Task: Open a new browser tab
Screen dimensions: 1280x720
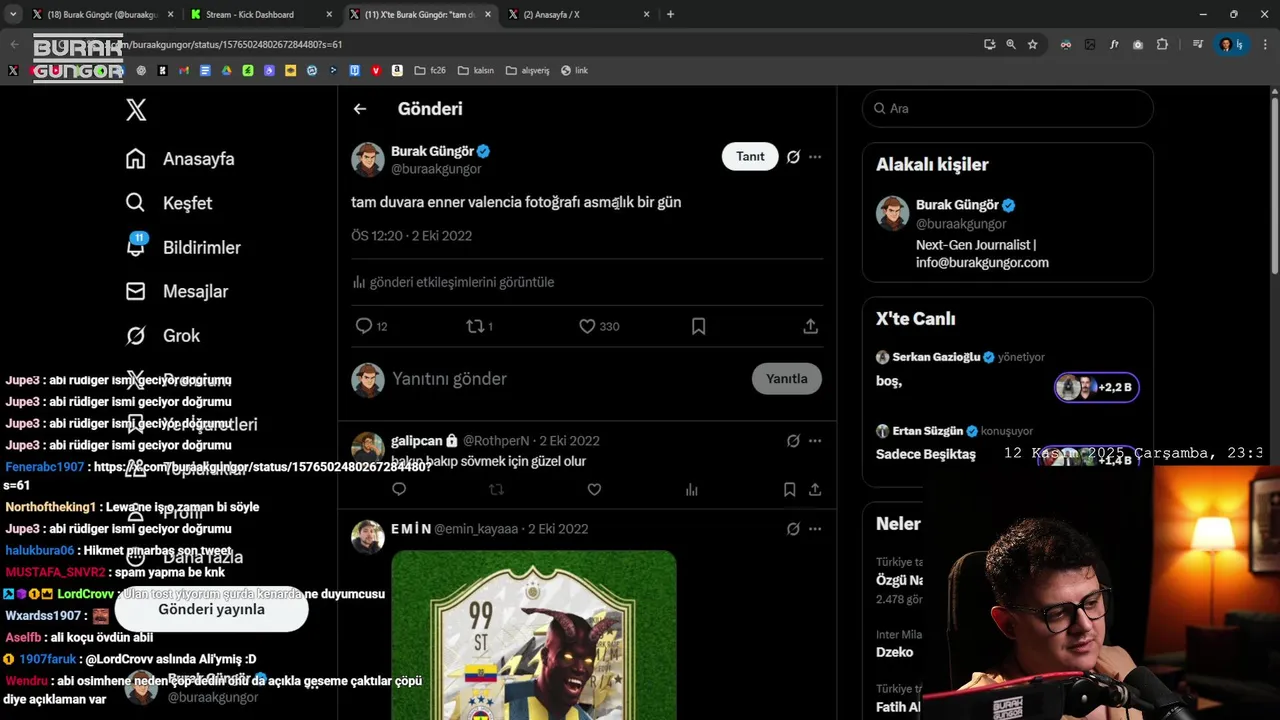Action: [670, 15]
